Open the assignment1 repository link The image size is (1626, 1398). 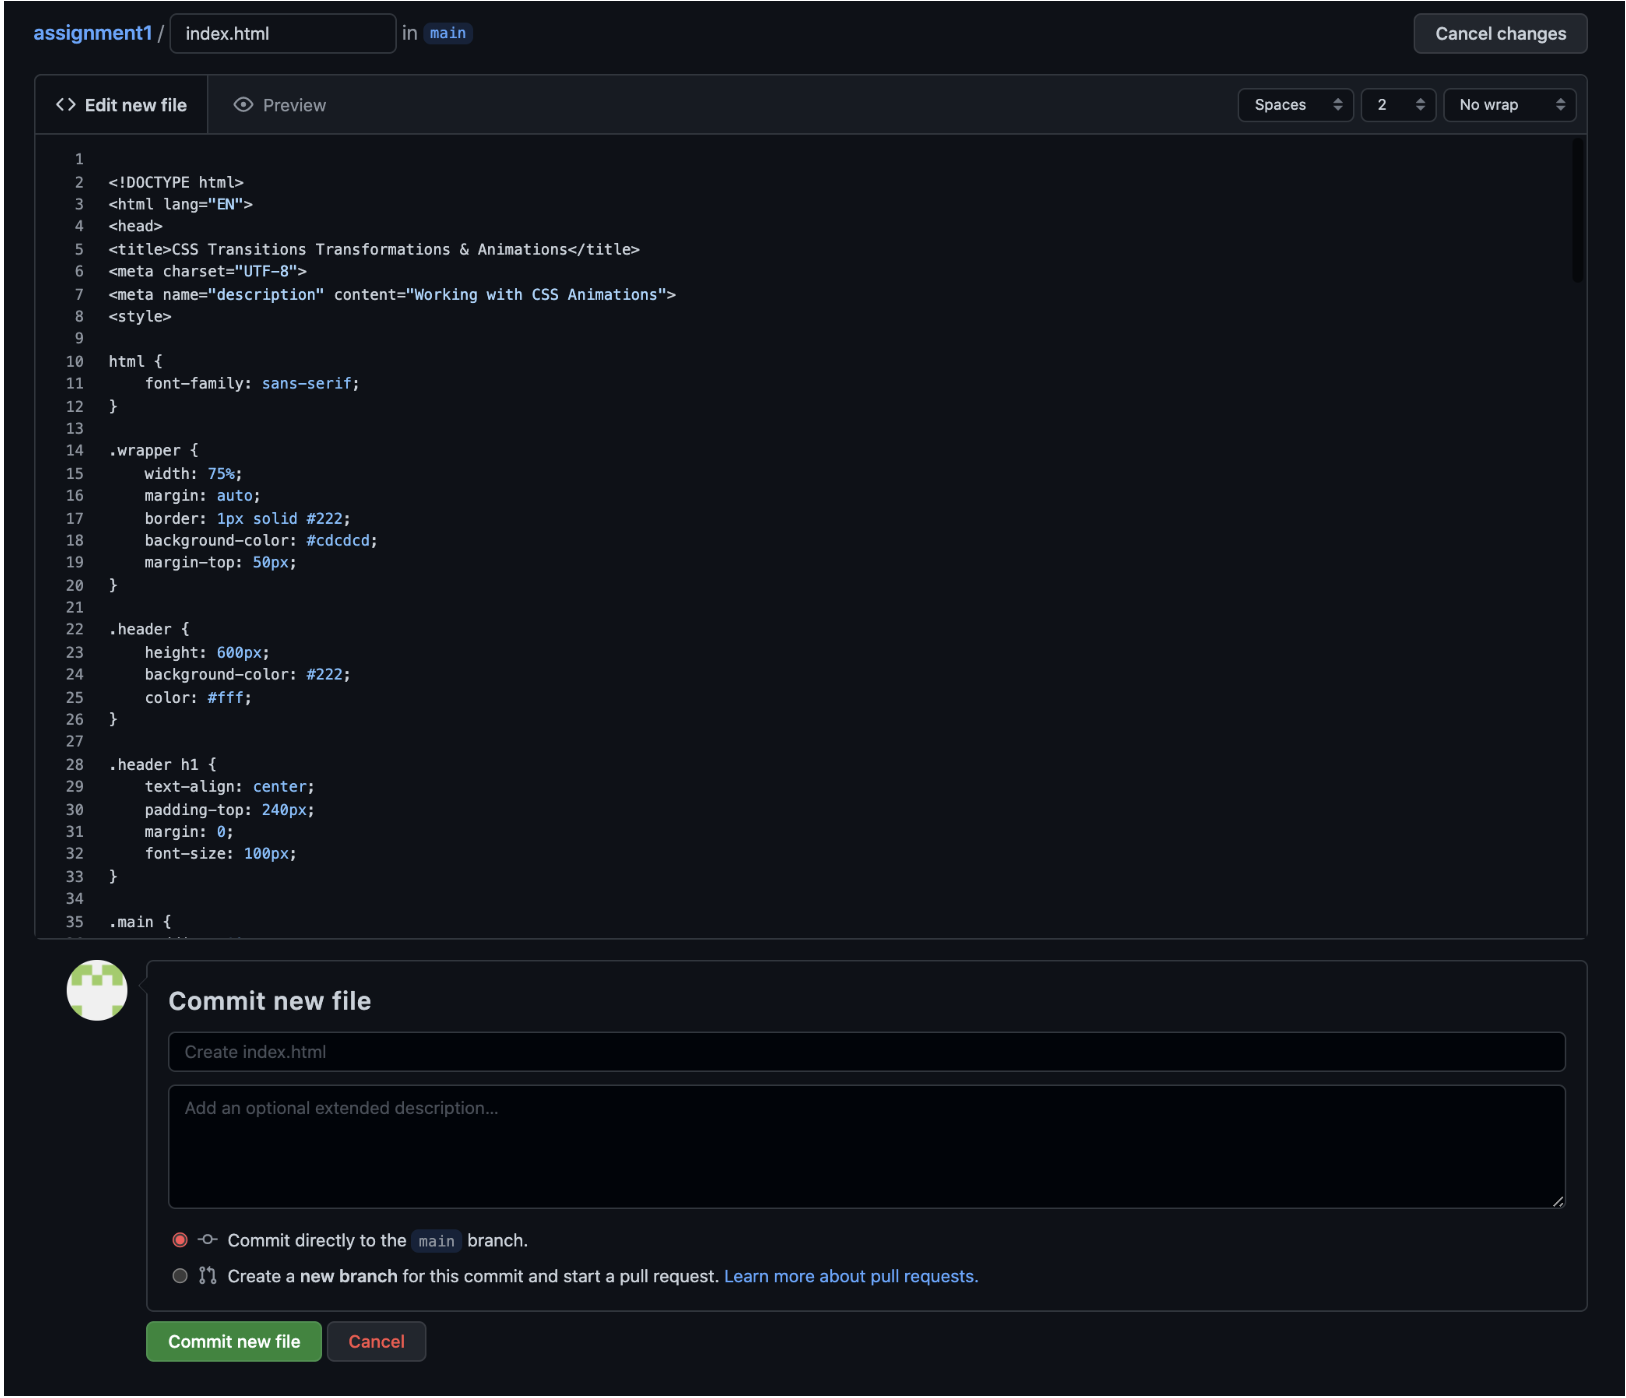point(92,33)
